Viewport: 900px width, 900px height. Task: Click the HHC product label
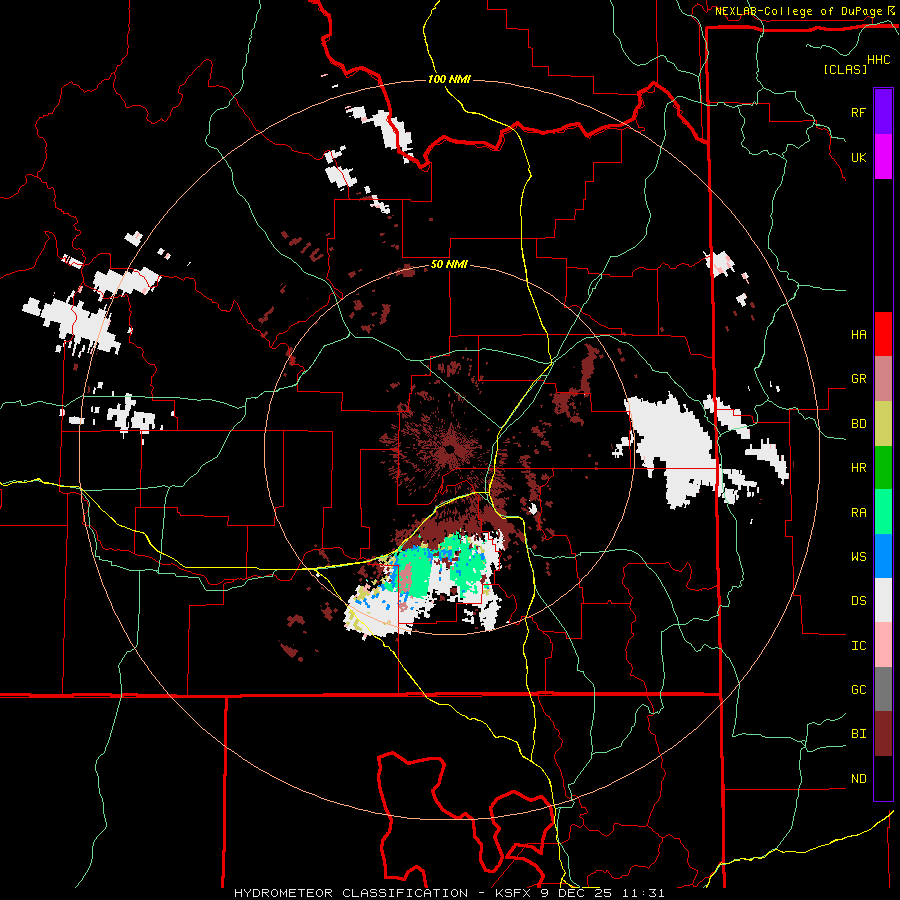(879, 60)
